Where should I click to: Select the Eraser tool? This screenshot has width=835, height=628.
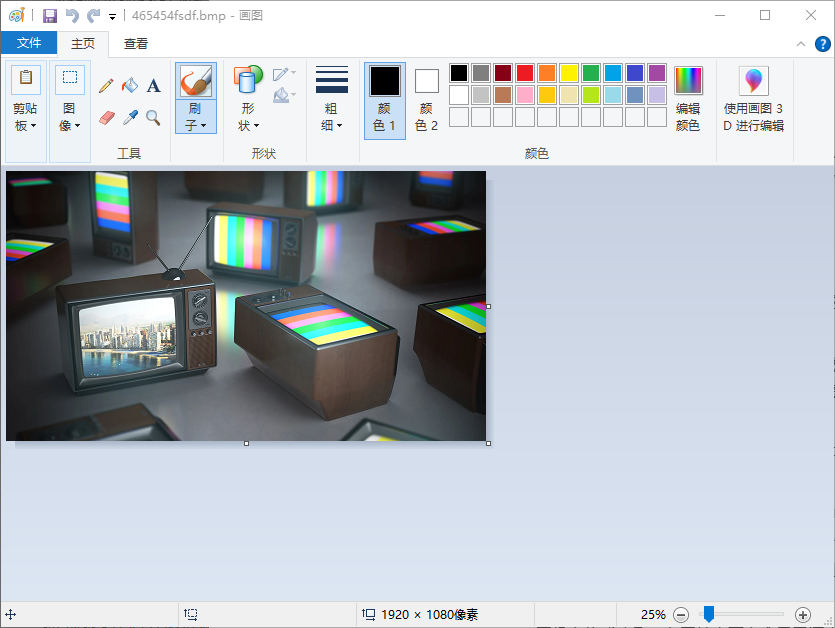tap(106, 118)
